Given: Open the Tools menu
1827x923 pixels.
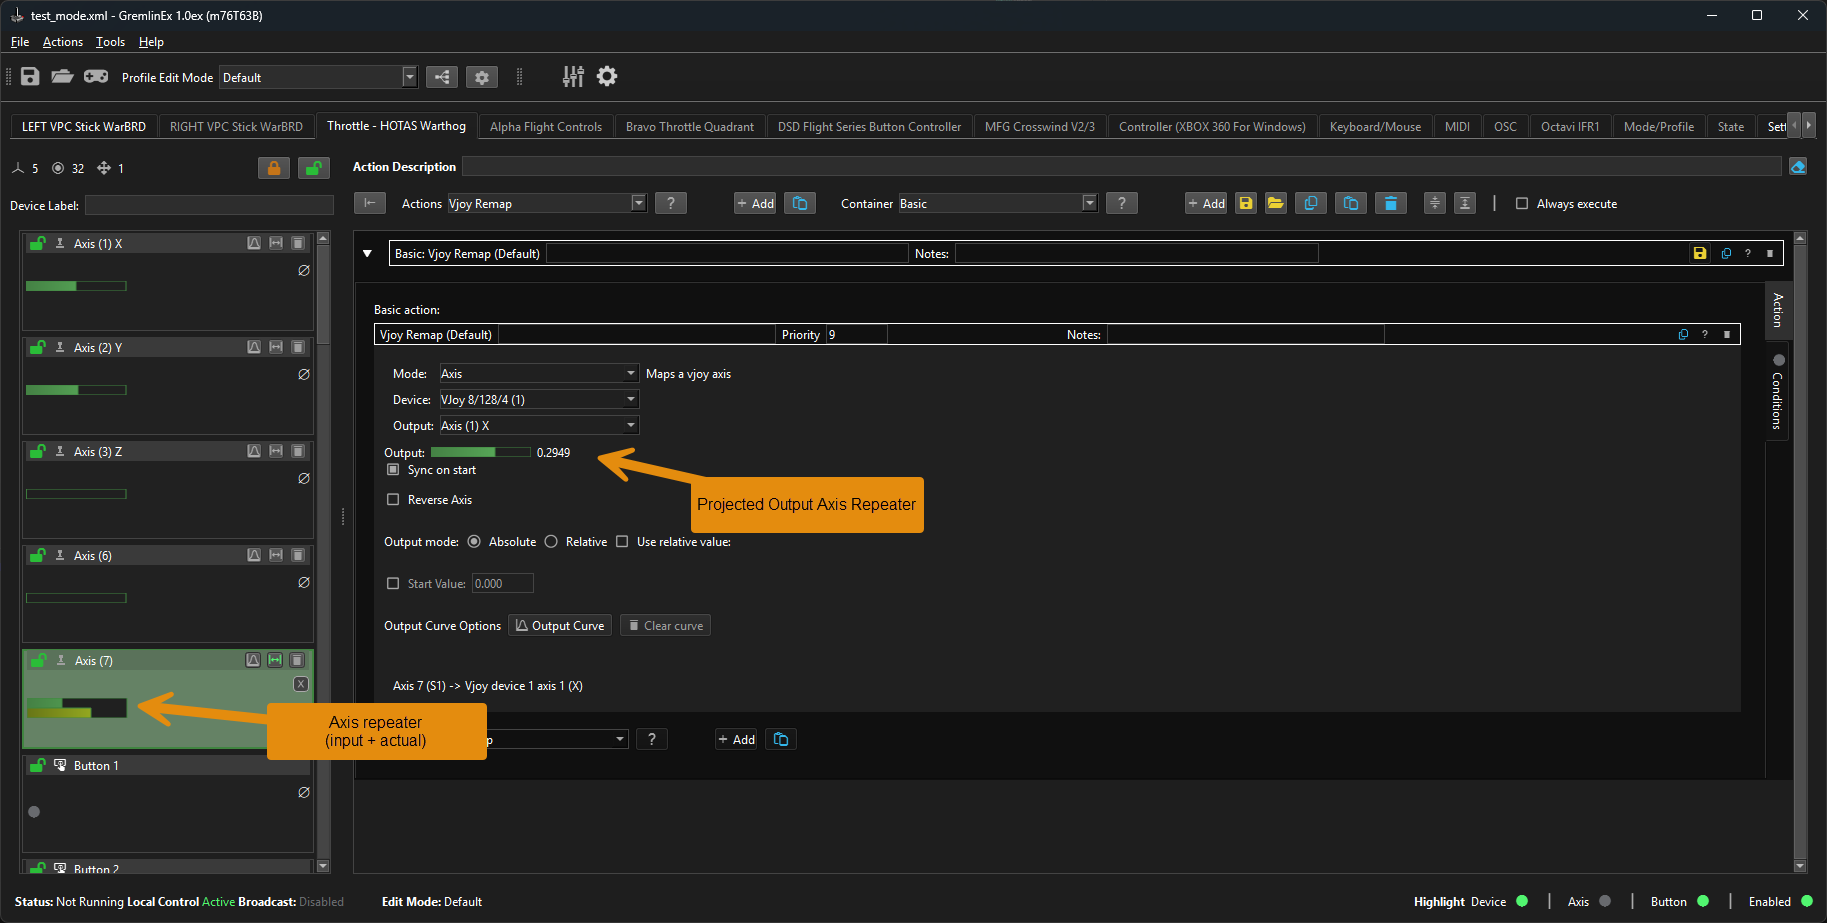Looking at the screenshot, I should click(x=110, y=42).
